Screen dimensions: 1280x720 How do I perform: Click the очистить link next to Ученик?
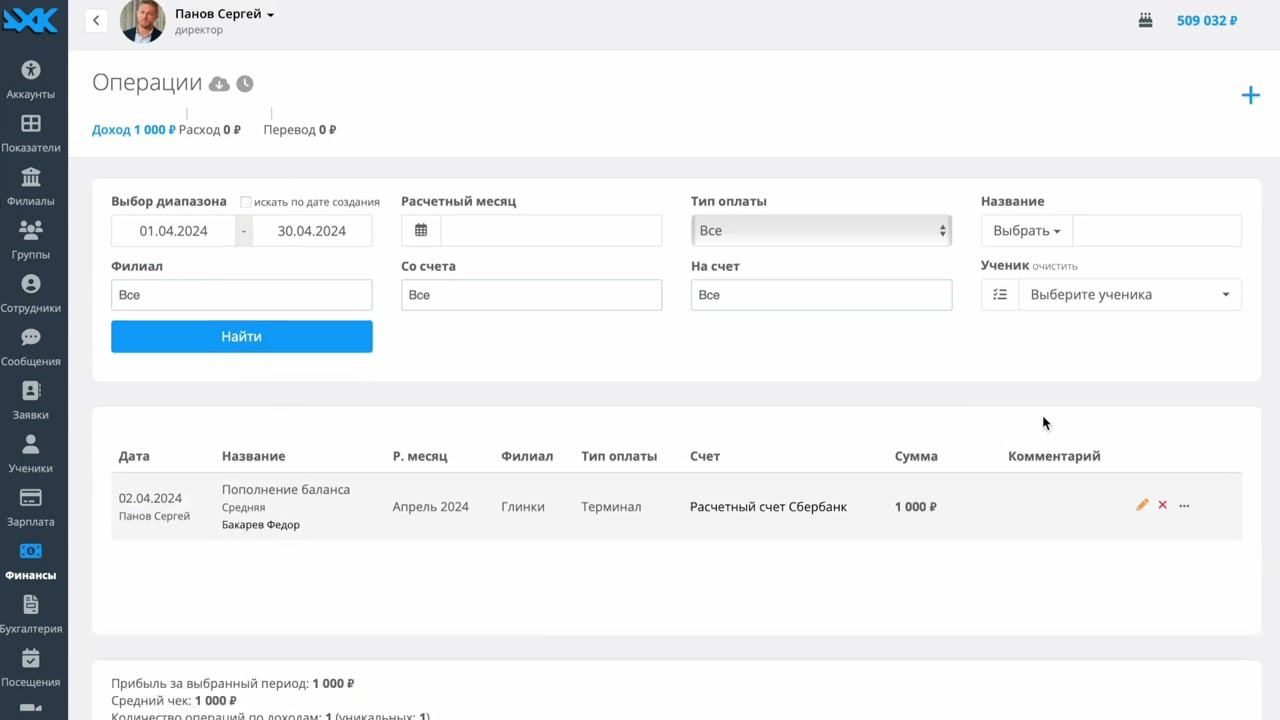click(1055, 267)
